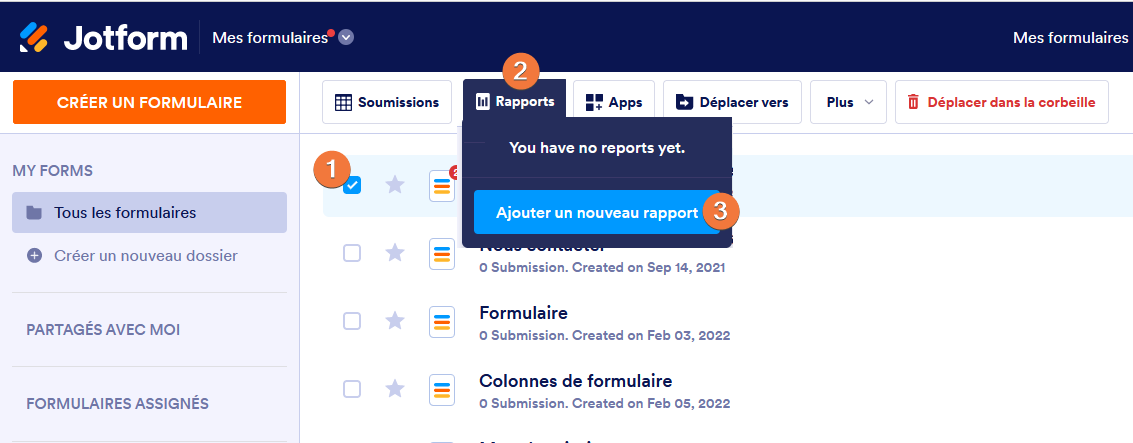Viewport: 1133px width, 443px height.
Task: Click the Jotform logo
Action: [103, 38]
